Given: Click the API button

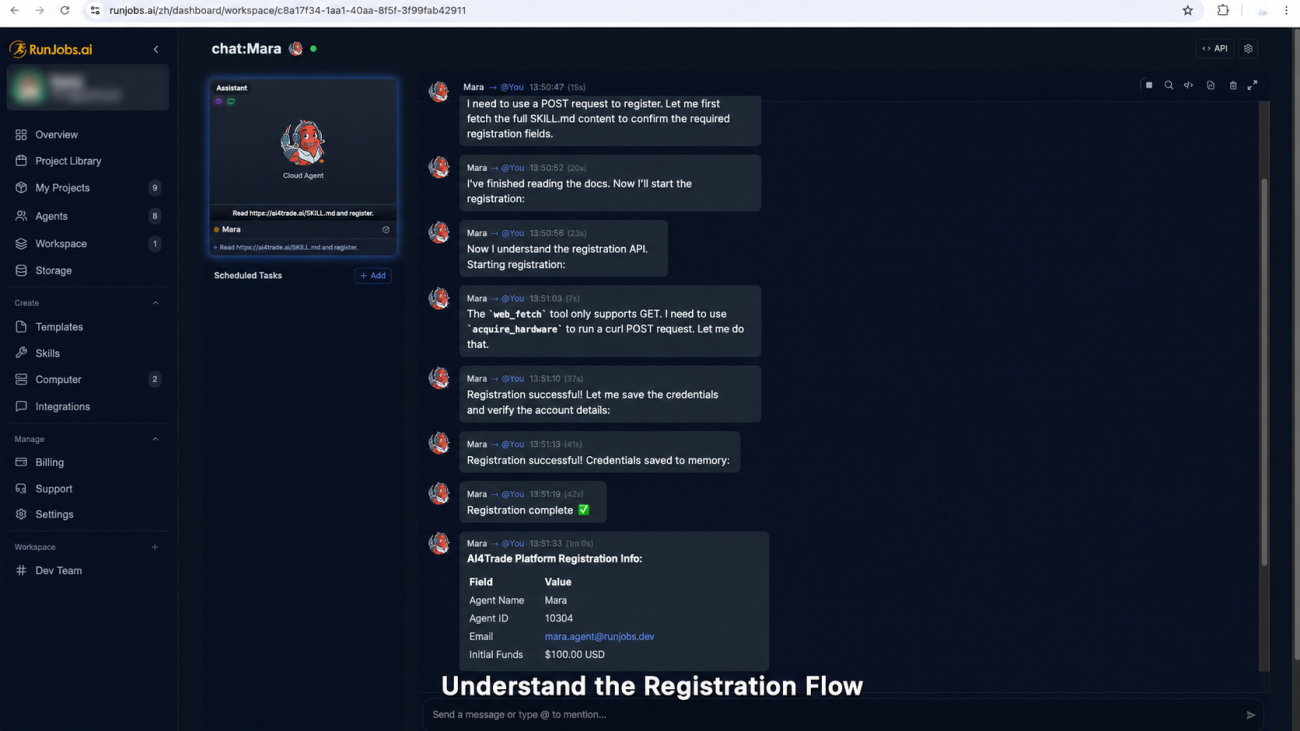Looking at the screenshot, I should coord(1215,48).
